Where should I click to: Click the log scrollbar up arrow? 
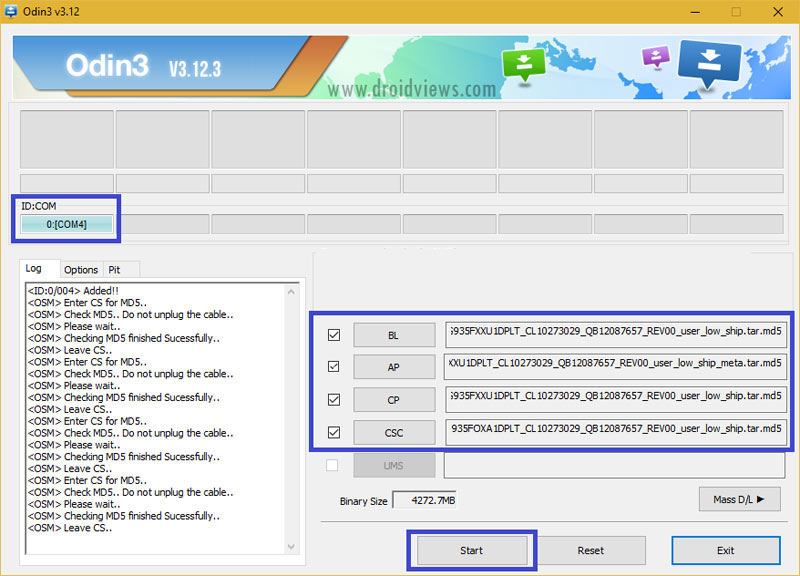tap(291, 292)
